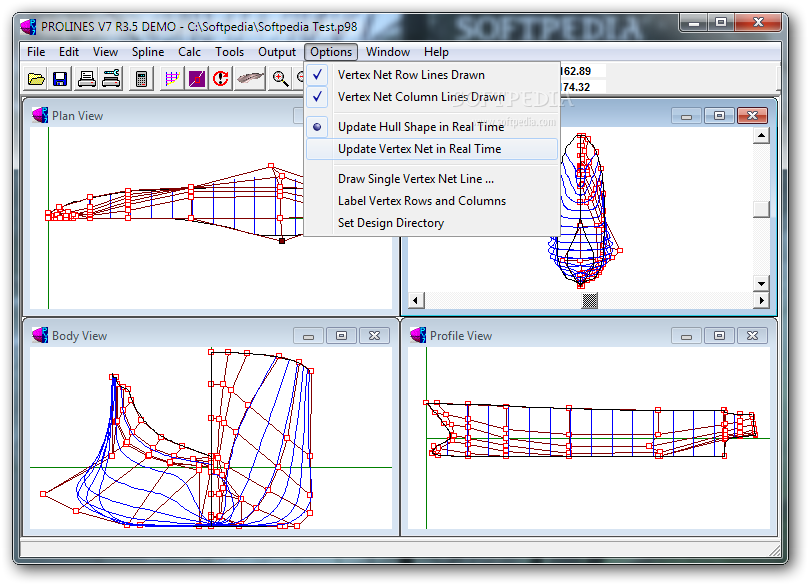Image resolution: width=809 pixels, height=585 pixels.
Task: Click the vertical scrollbar thumb
Action: pyautogui.click(x=762, y=209)
